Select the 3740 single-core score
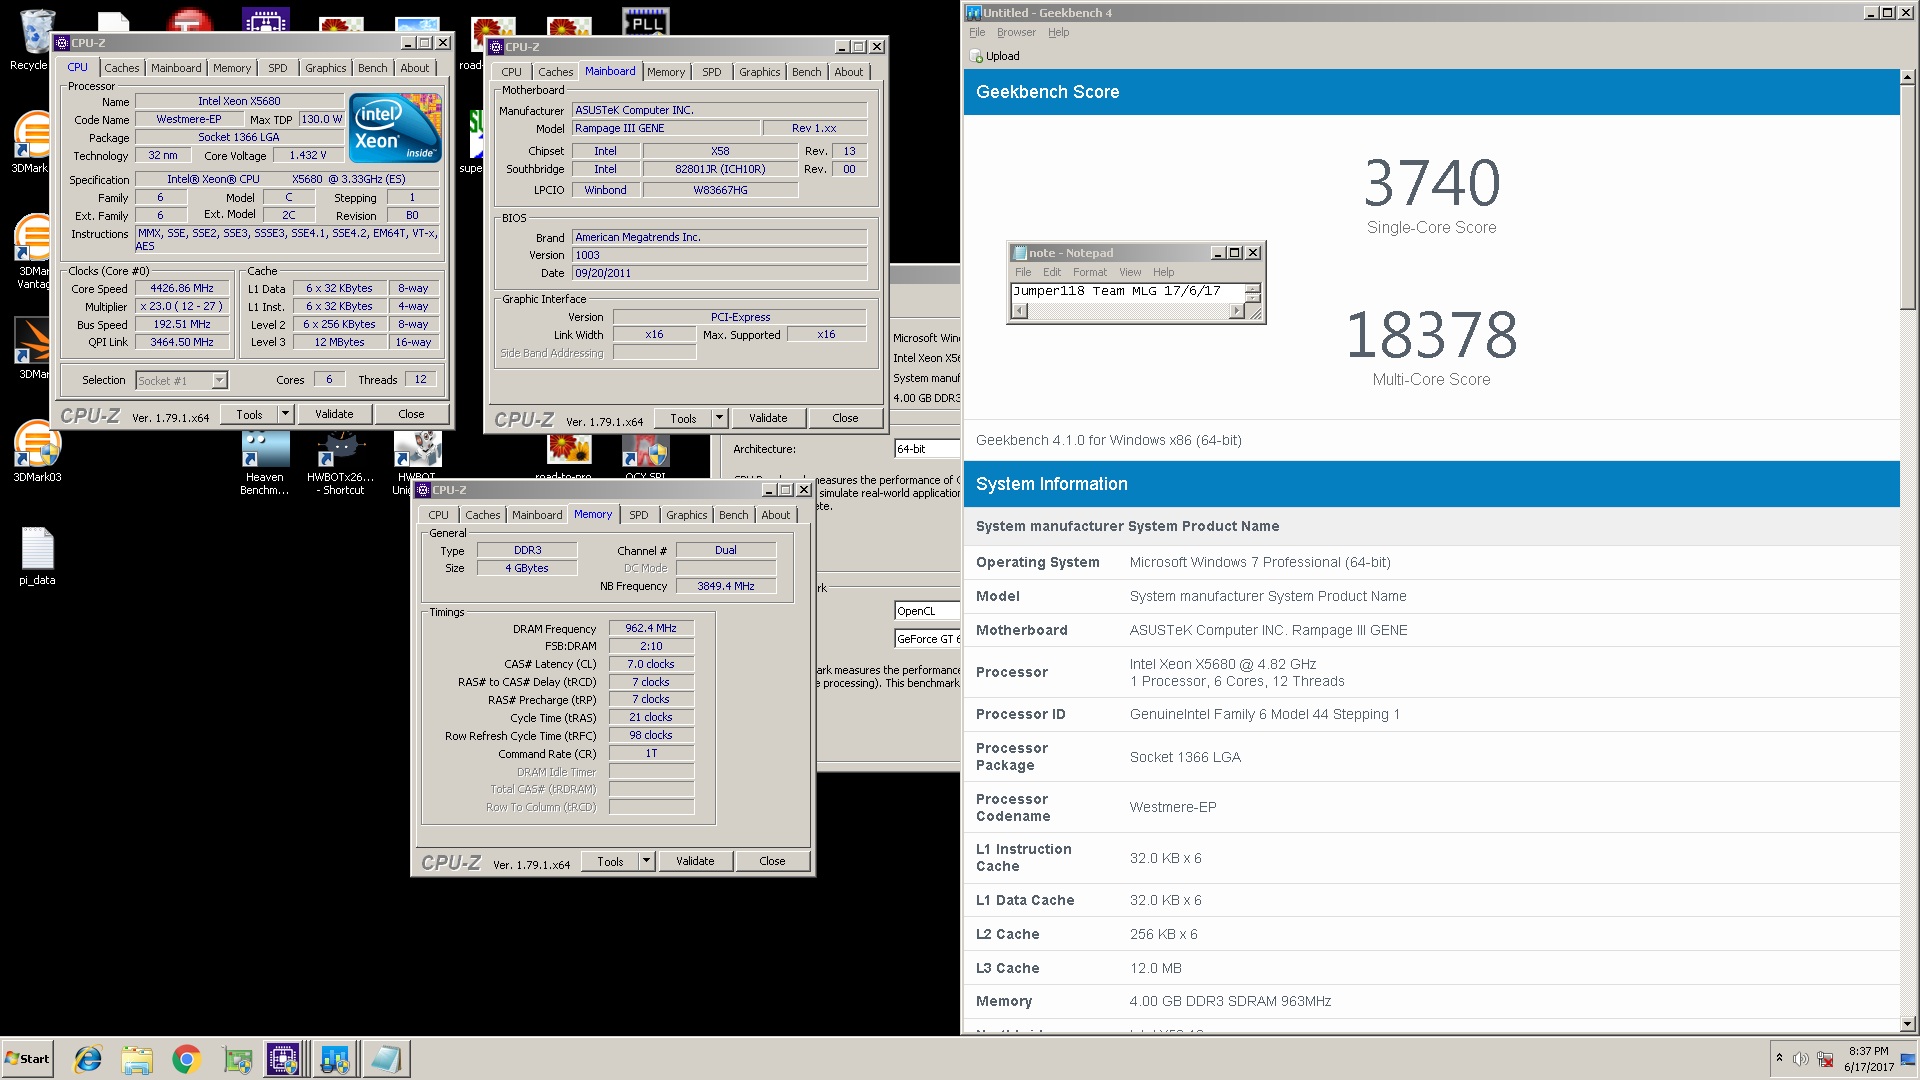The image size is (1920, 1080). pyautogui.click(x=1432, y=184)
